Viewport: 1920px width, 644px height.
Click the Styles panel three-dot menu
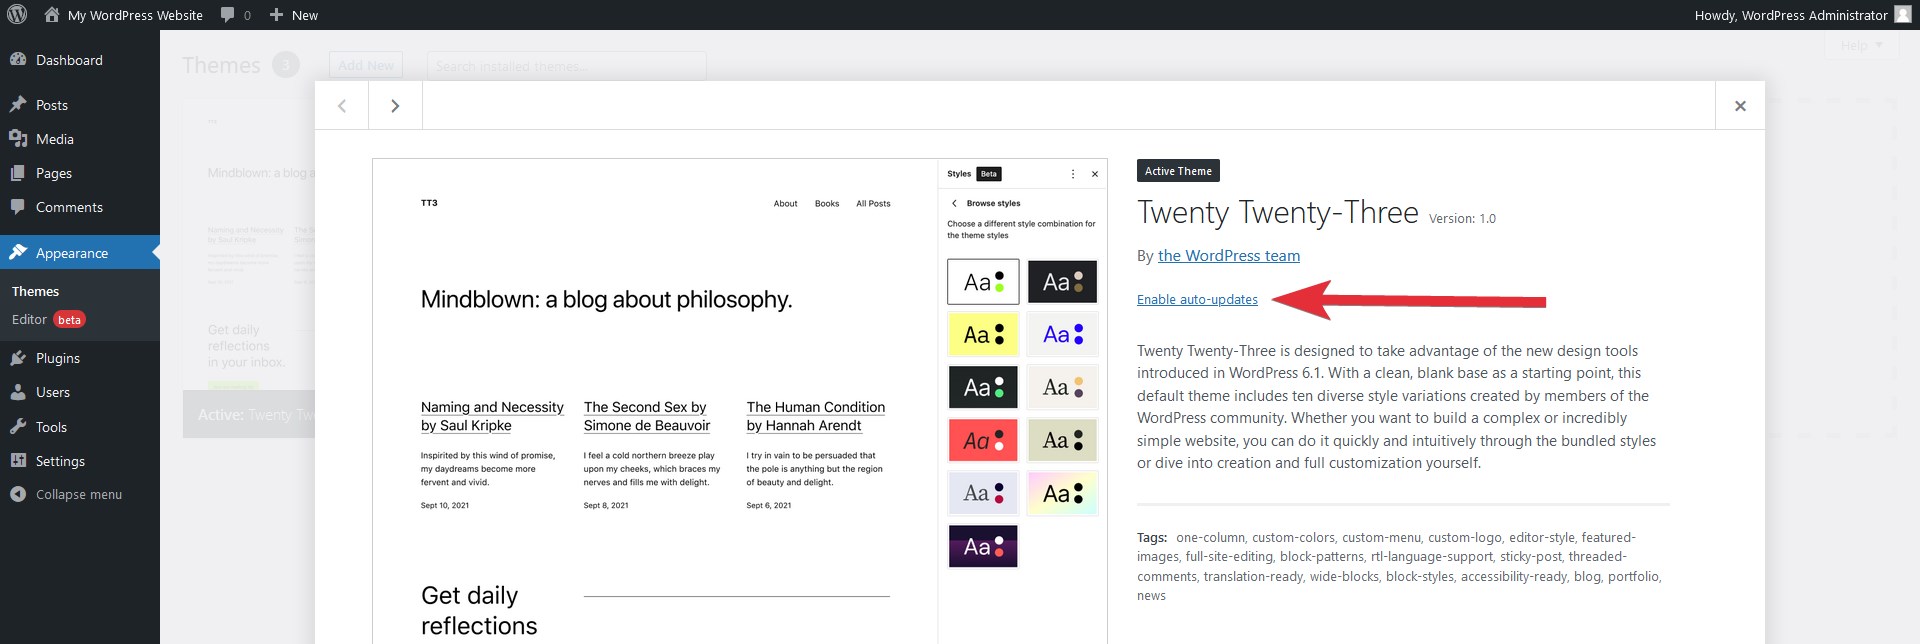tap(1073, 174)
